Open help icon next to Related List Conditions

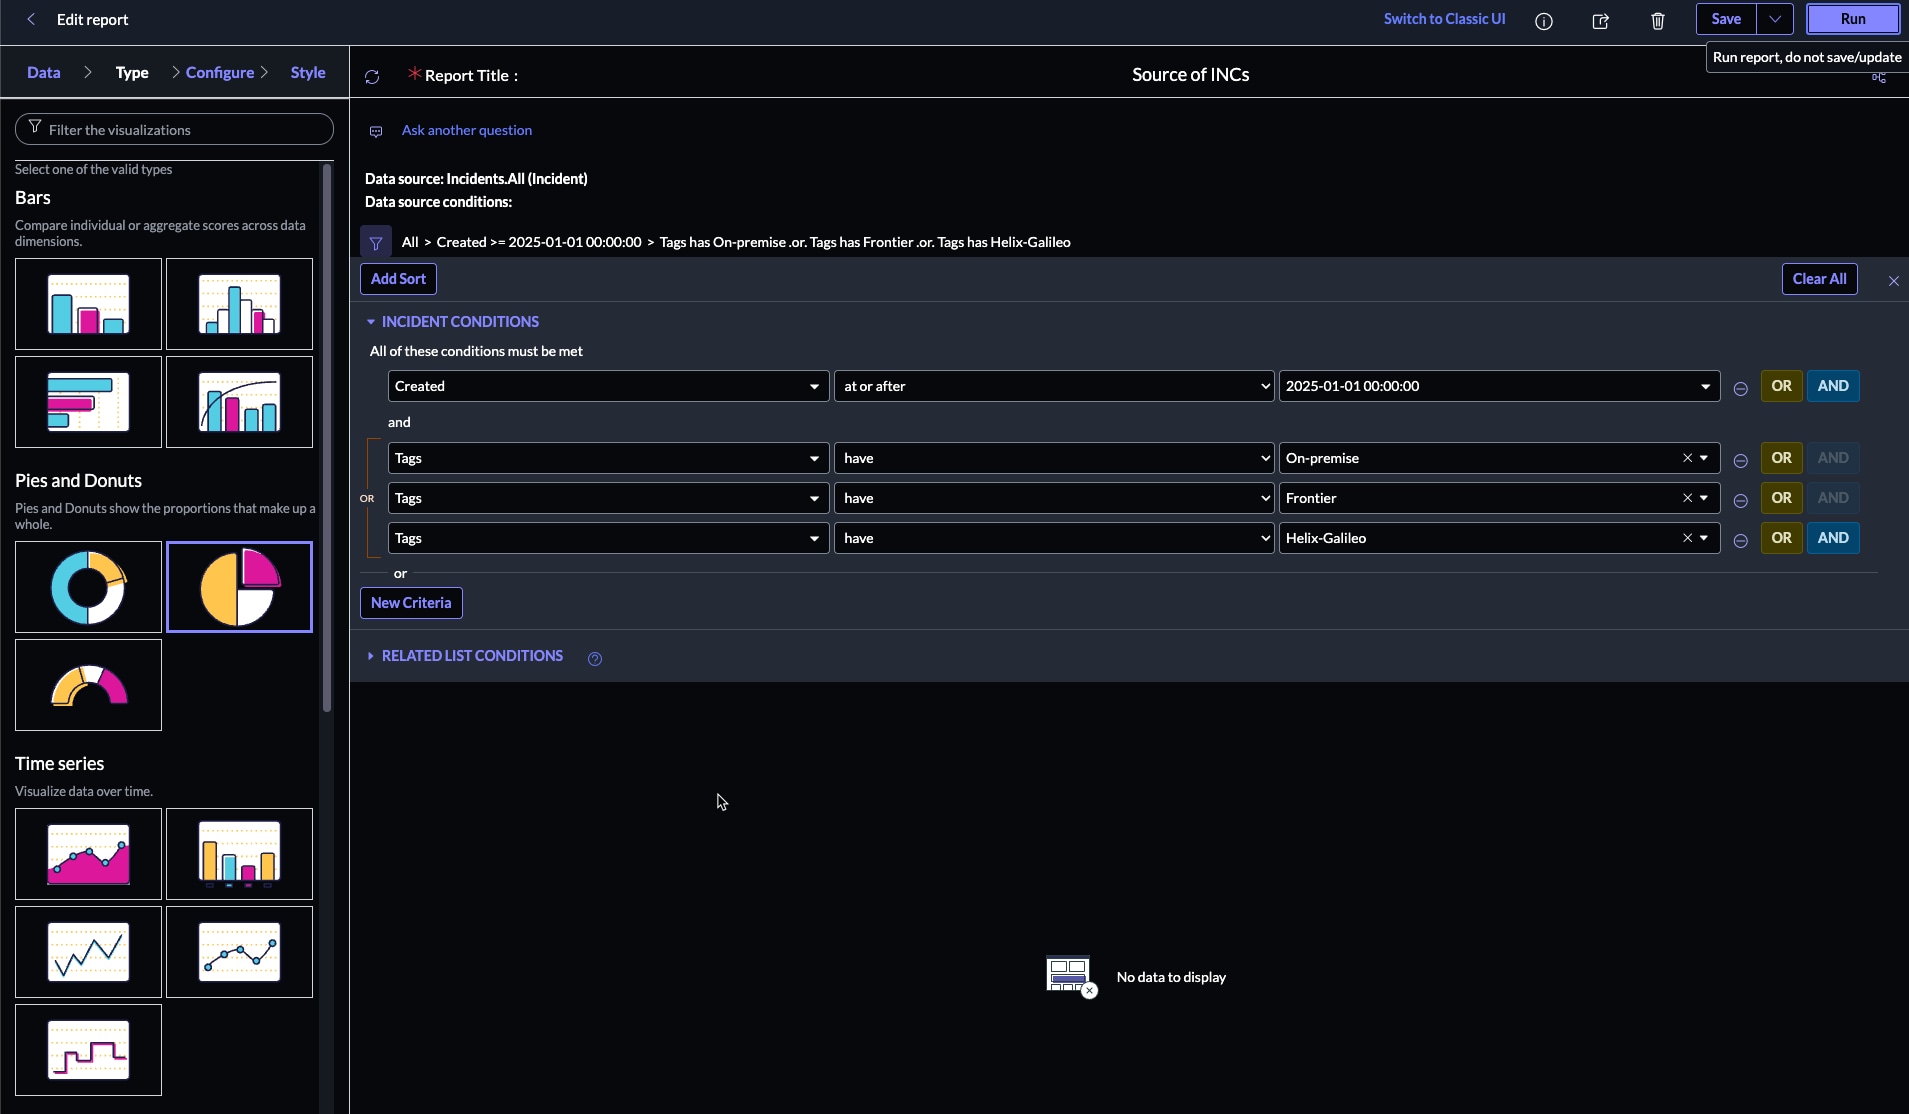595,658
